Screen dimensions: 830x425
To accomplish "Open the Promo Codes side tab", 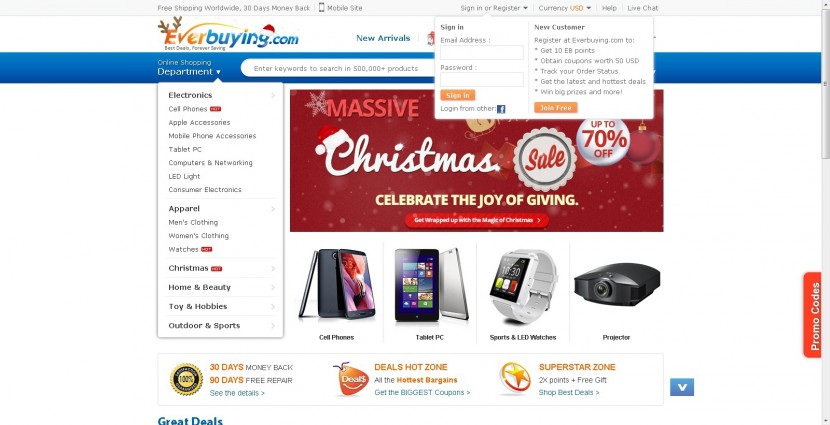I will click(x=813, y=315).
